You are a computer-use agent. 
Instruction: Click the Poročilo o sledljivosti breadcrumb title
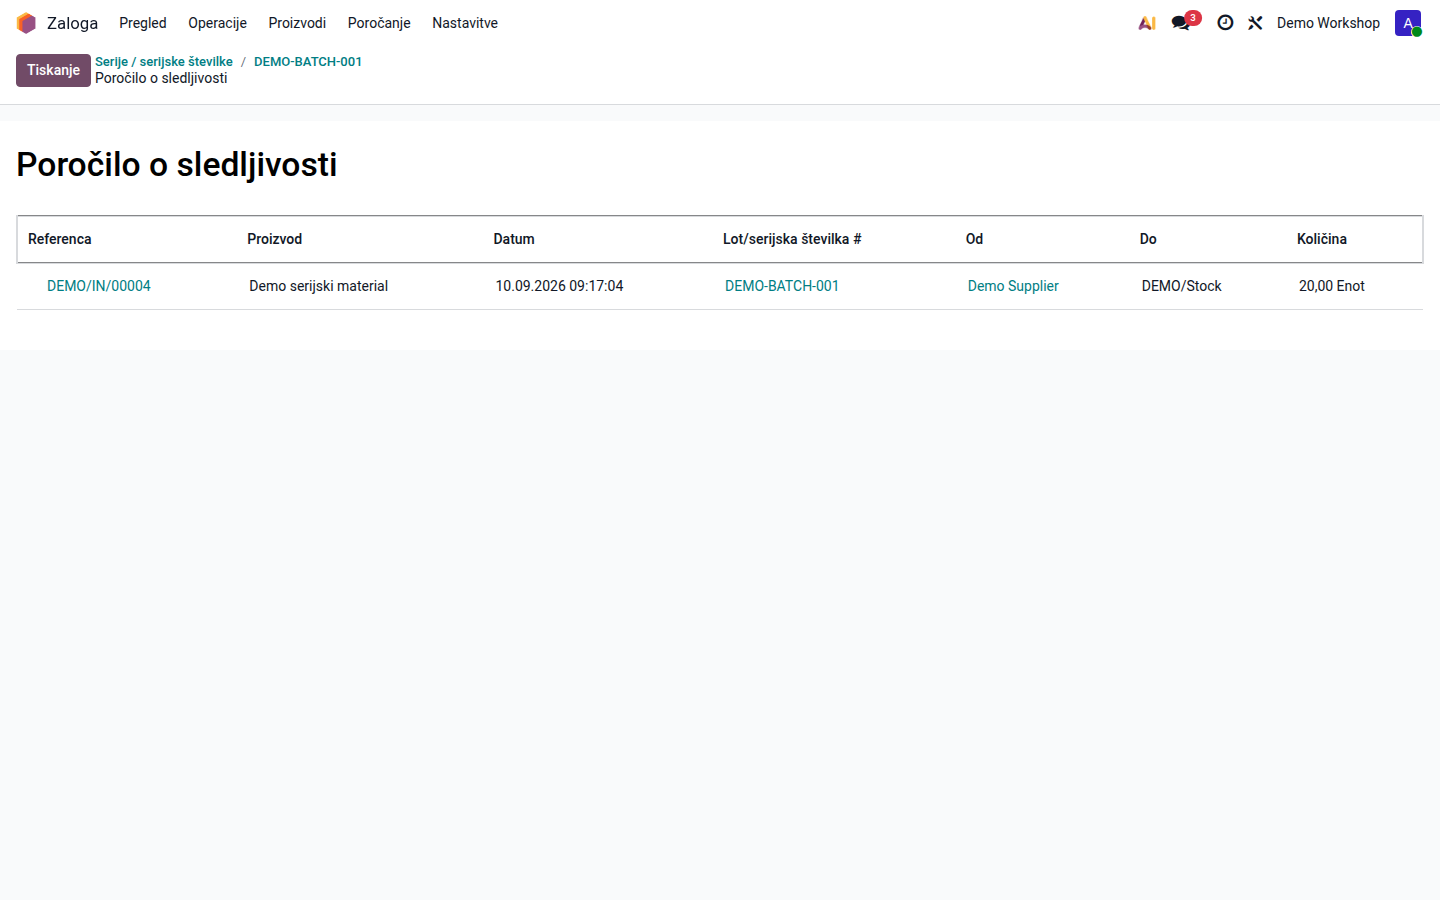click(x=161, y=78)
